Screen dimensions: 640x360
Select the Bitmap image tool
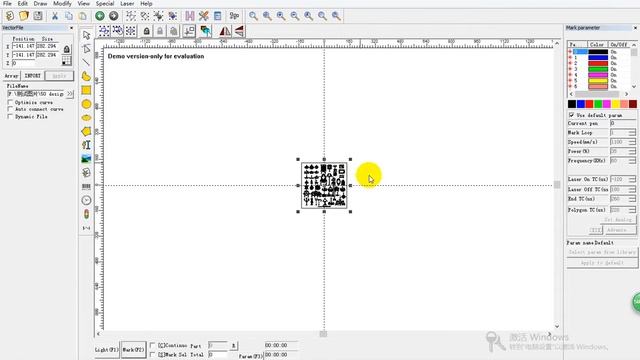click(x=86, y=159)
